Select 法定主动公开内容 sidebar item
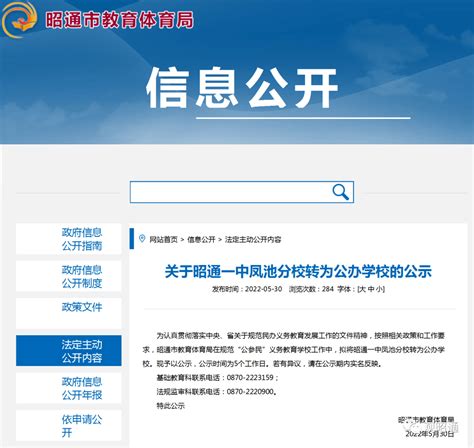Viewport: 474px width, 448px height. pos(69,351)
